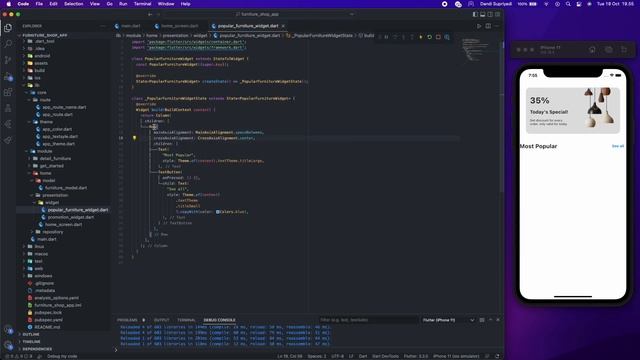Image resolution: width=640 pixels, height=360 pixels.
Task: Open the Search view in the activity bar
Action: [8, 44]
